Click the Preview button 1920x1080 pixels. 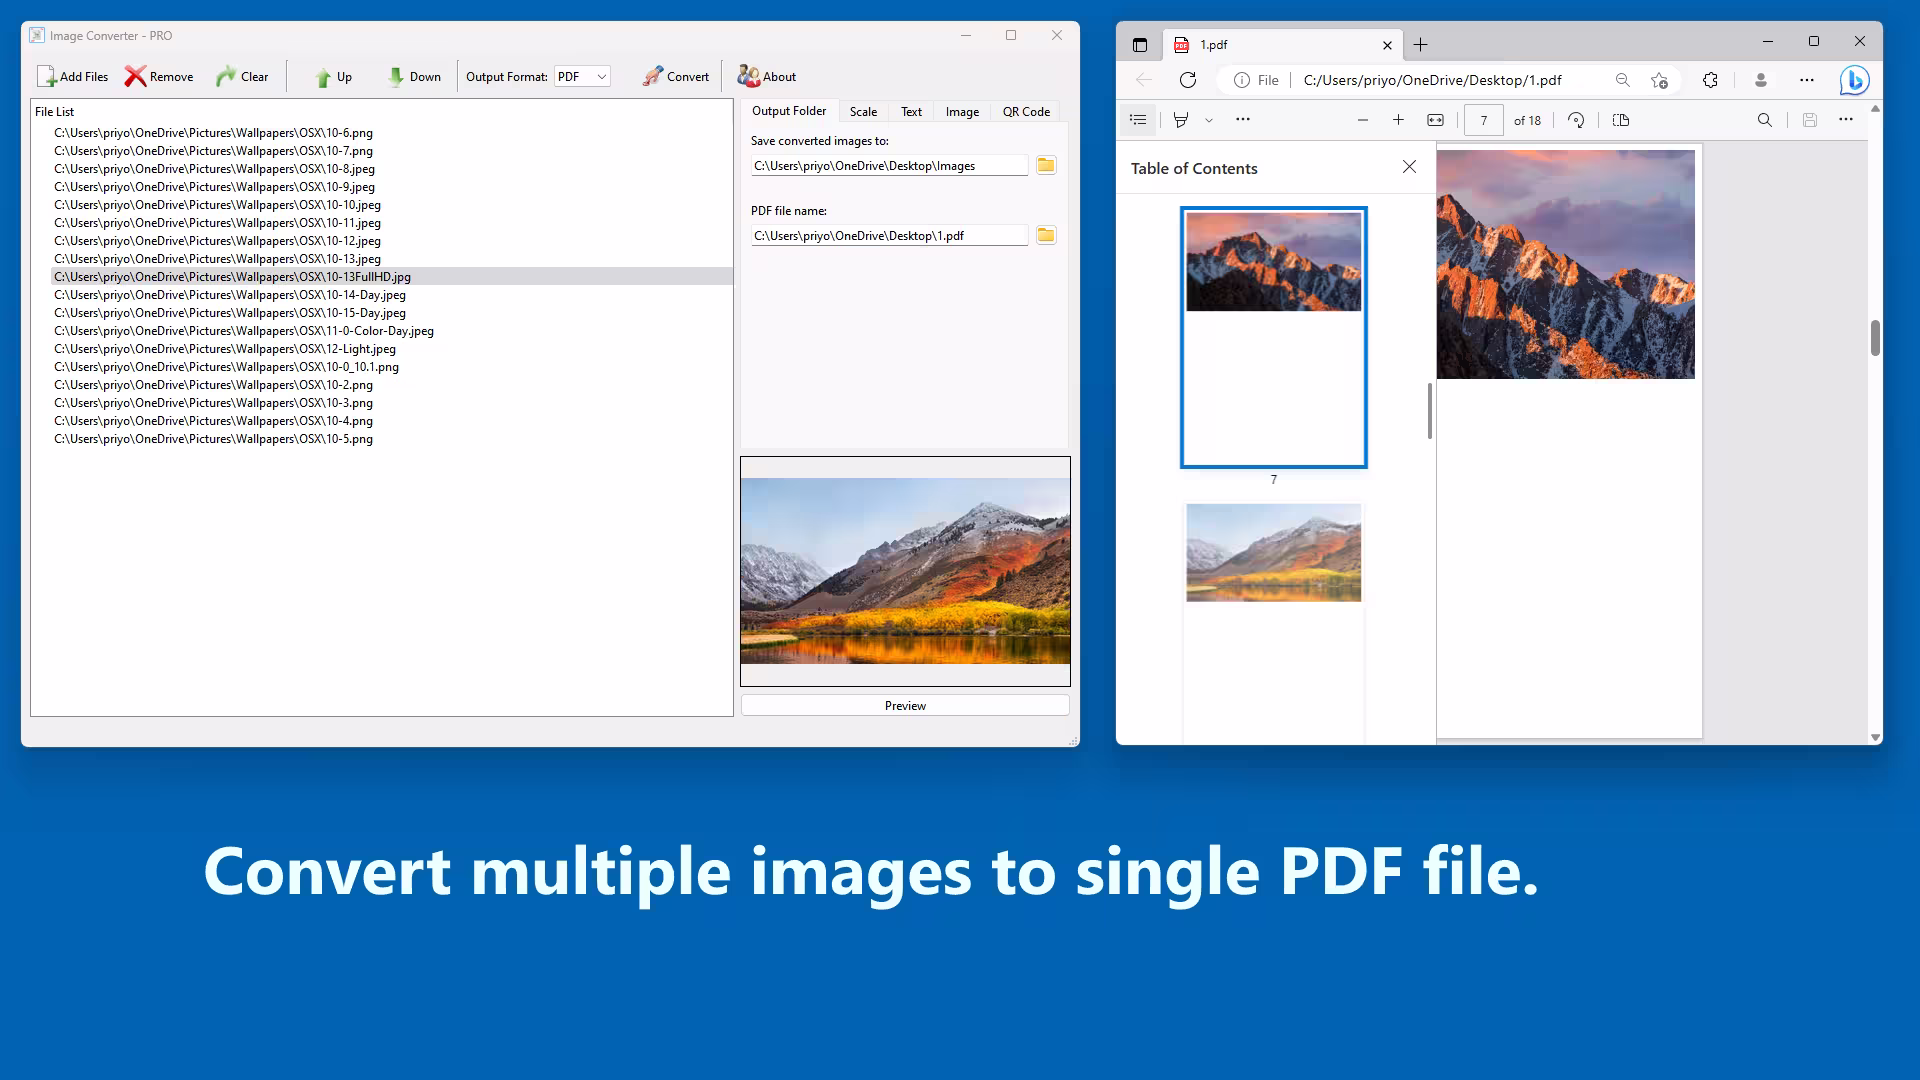coord(905,706)
